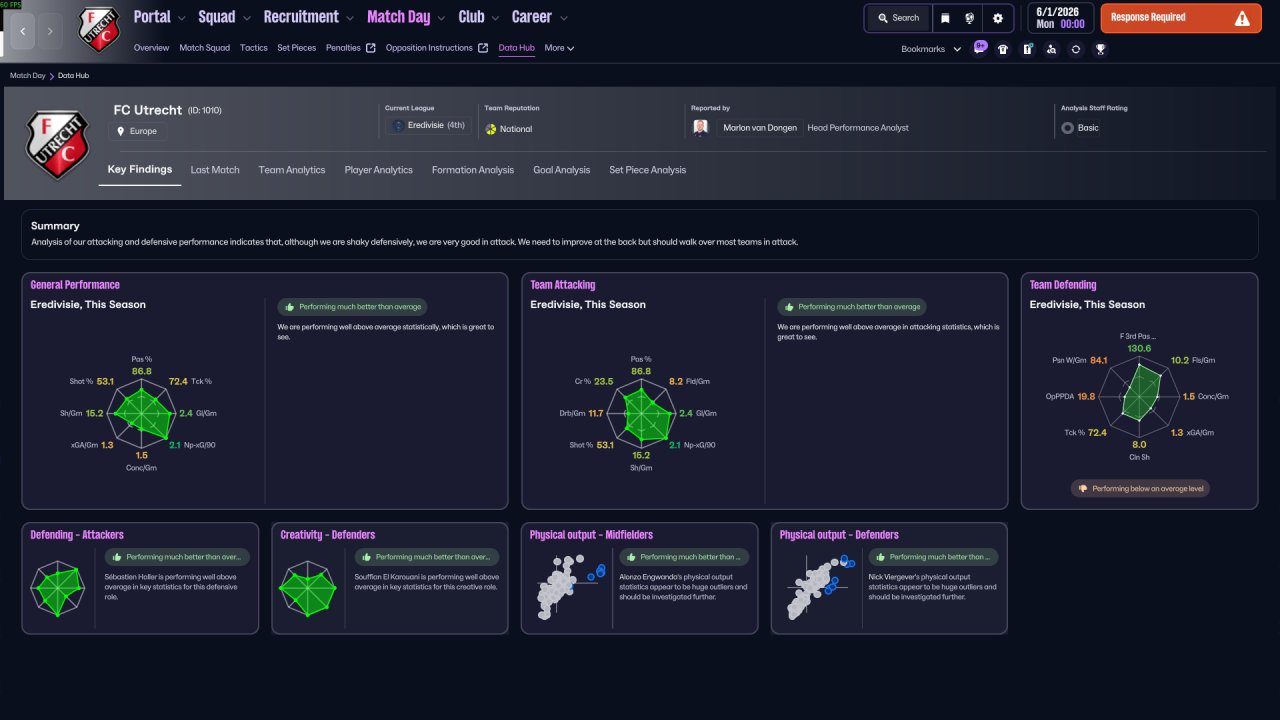Click the pop-out icon next to Penalties
1280x720 pixels.
tap(371, 48)
